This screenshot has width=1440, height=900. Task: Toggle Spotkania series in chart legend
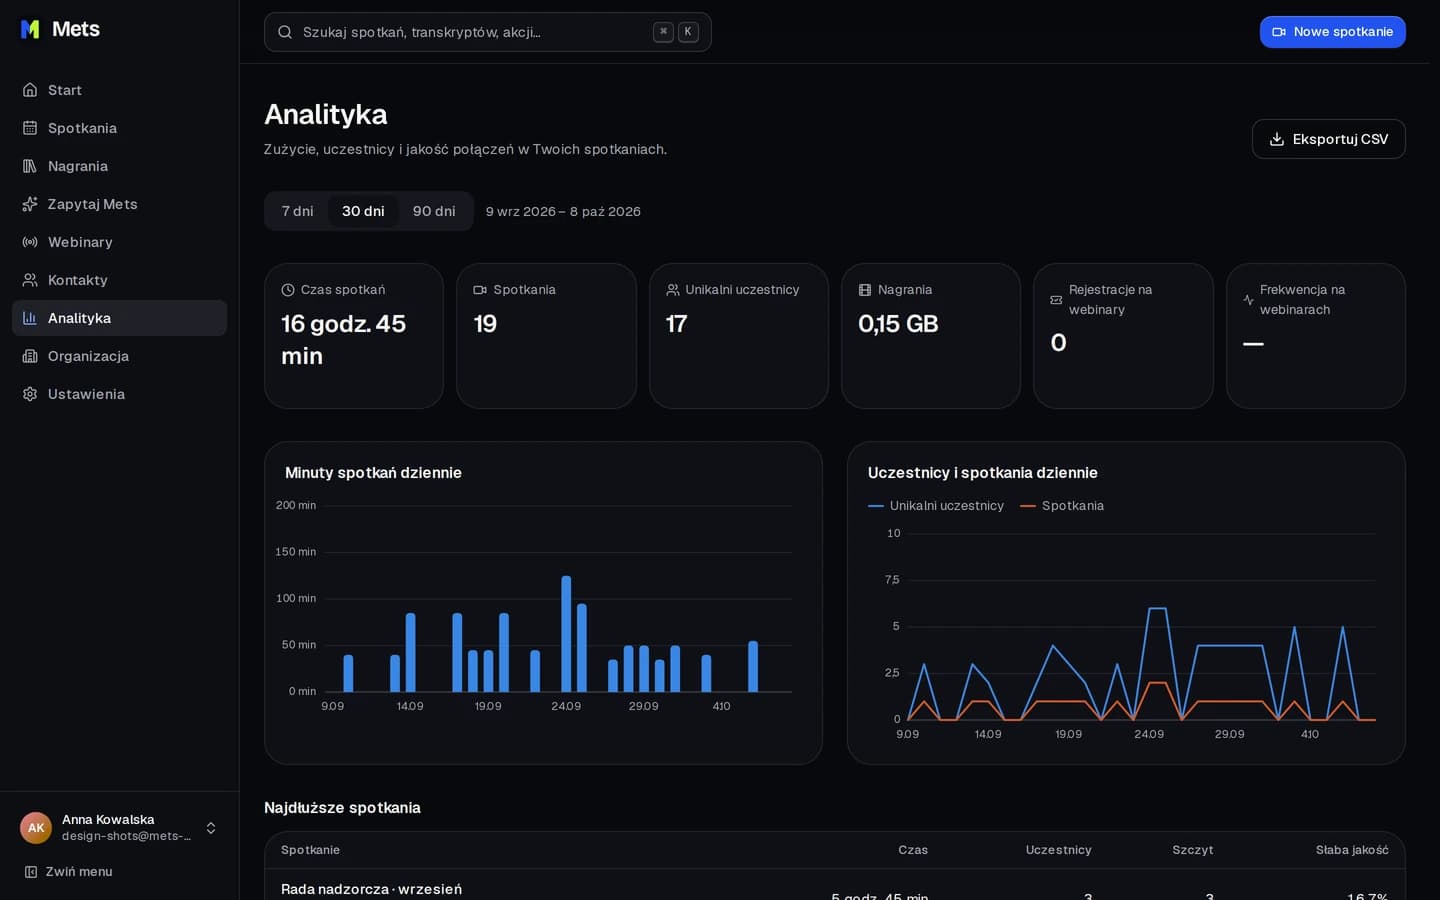[x=1062, y=506]
